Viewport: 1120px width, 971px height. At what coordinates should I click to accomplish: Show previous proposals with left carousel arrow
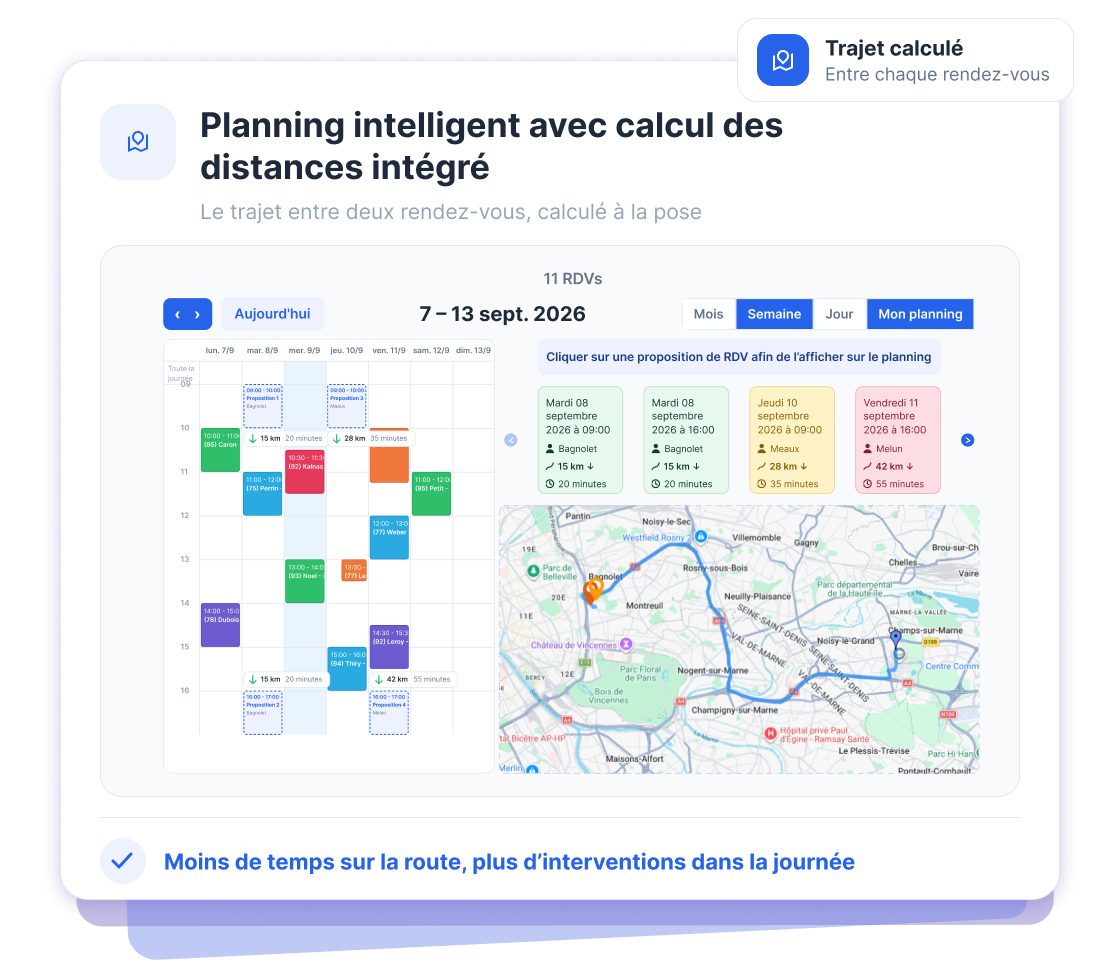[x=511, y=440]
